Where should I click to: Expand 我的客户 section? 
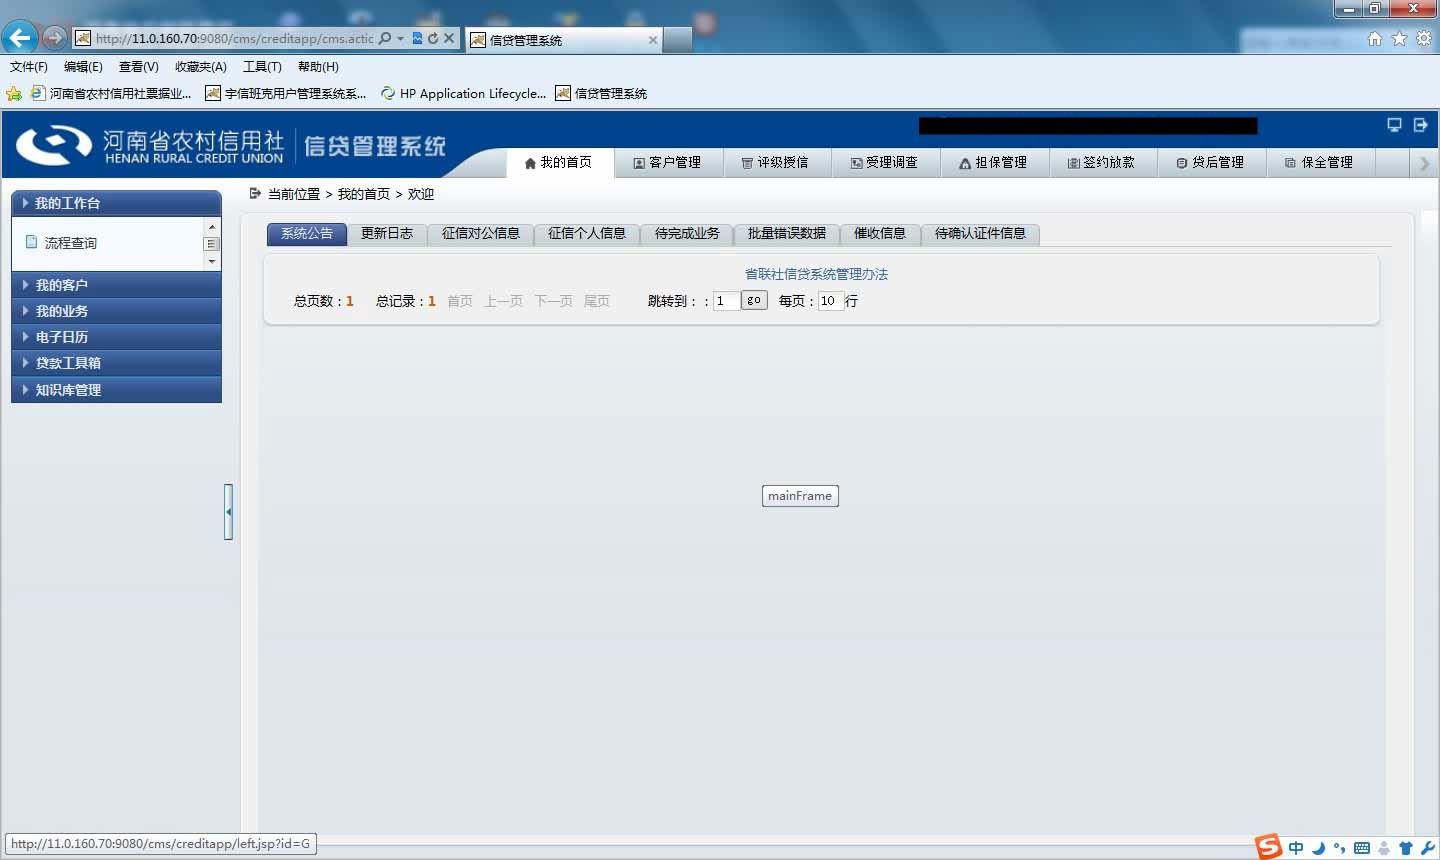tap(116, 285)
